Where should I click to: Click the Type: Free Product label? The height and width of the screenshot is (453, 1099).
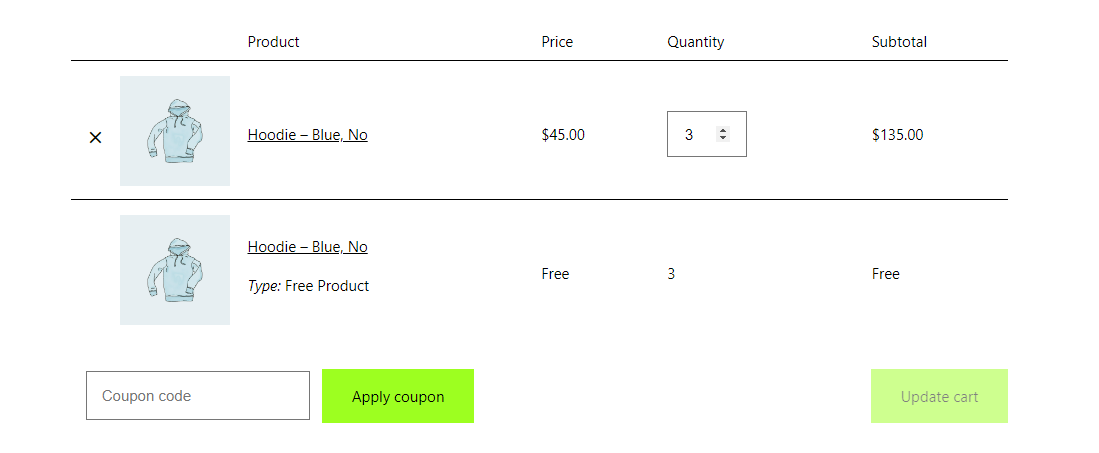point(308,286)
